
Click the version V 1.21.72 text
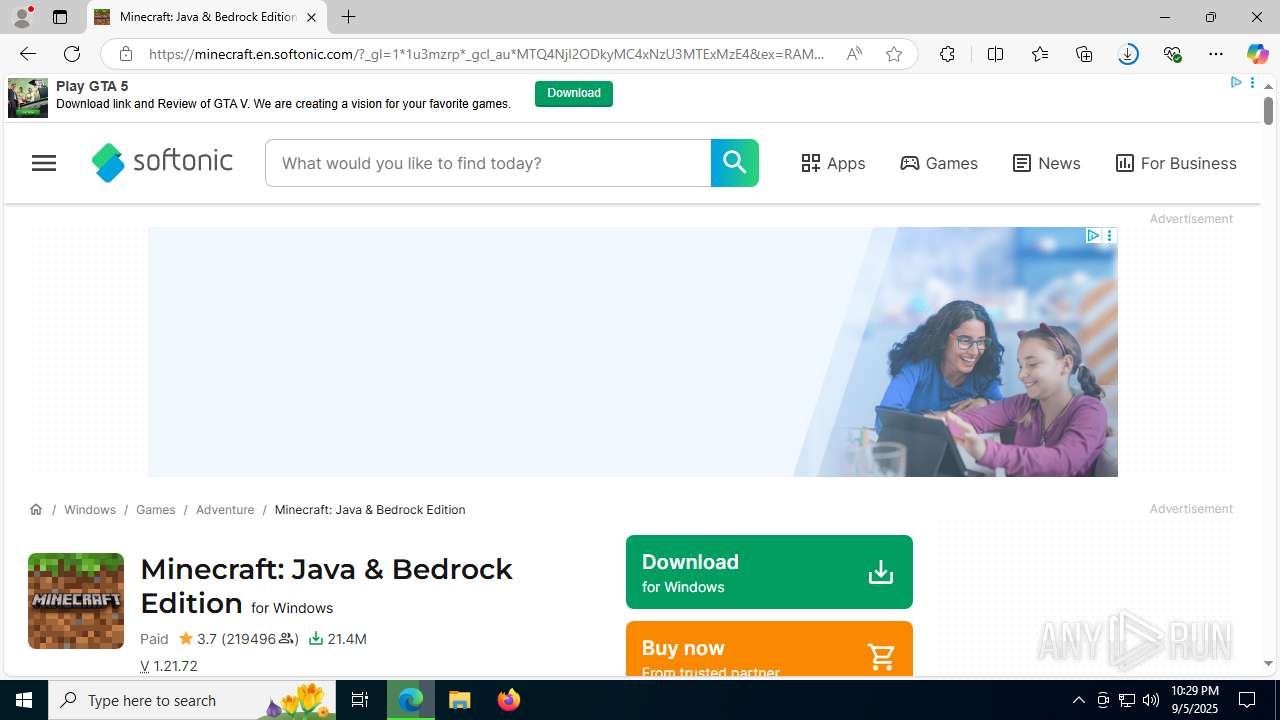(x=169, y=666)
